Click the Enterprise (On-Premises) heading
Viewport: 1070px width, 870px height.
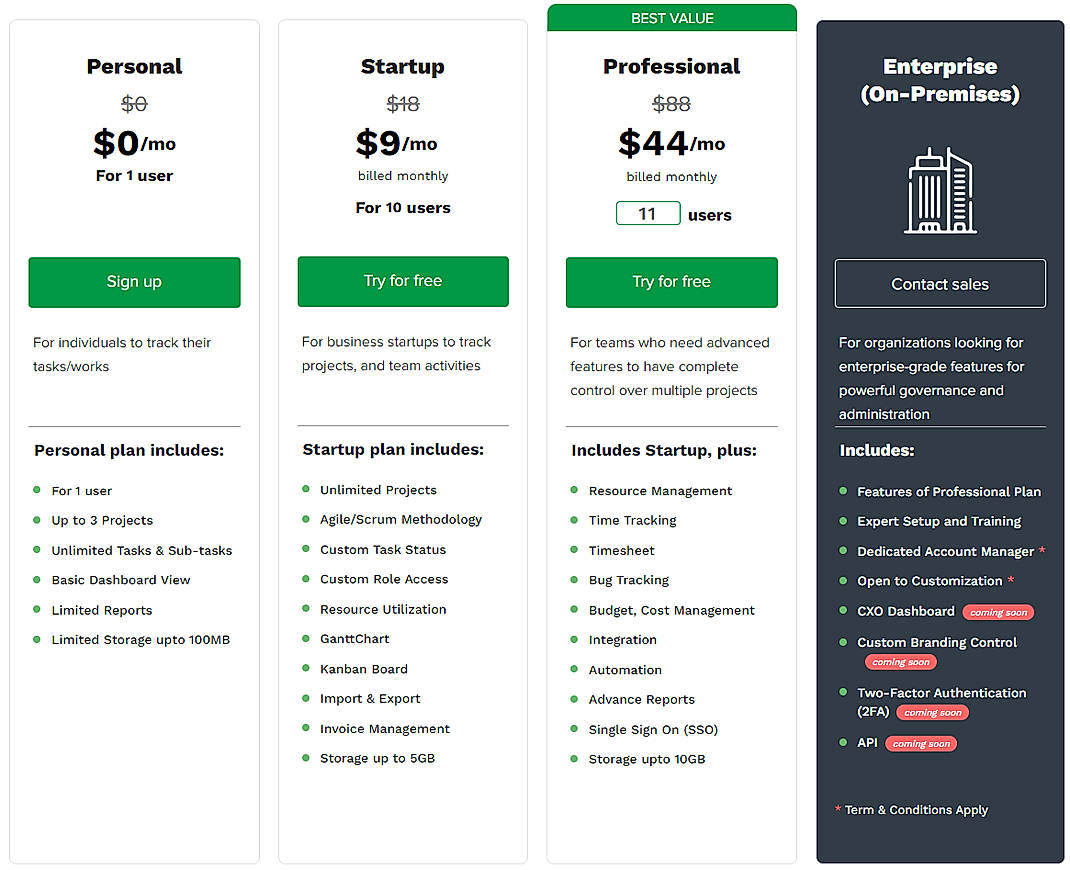[939, 80]
